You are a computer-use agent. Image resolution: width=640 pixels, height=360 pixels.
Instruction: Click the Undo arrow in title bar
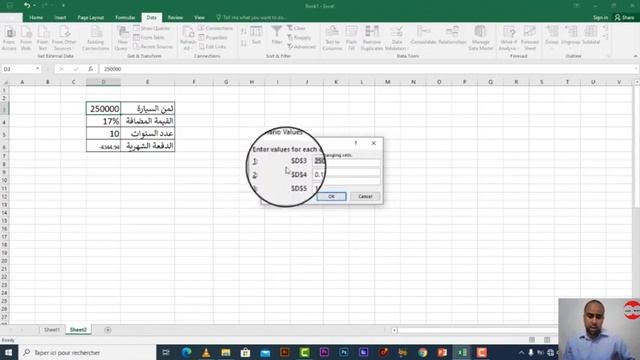pyautogui.click(x=27, y=5)
